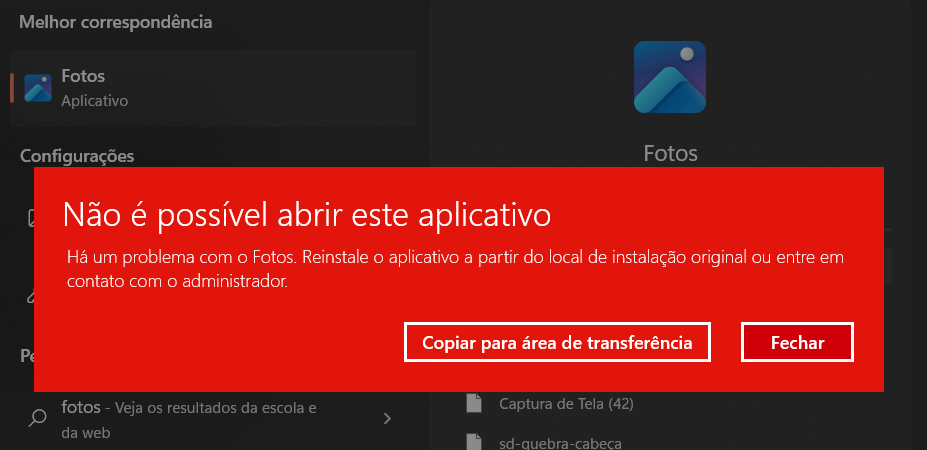This screenshot has width=927, height=450.
Task: Click Copiar para área de transferência button
Action: coord(557,342)
